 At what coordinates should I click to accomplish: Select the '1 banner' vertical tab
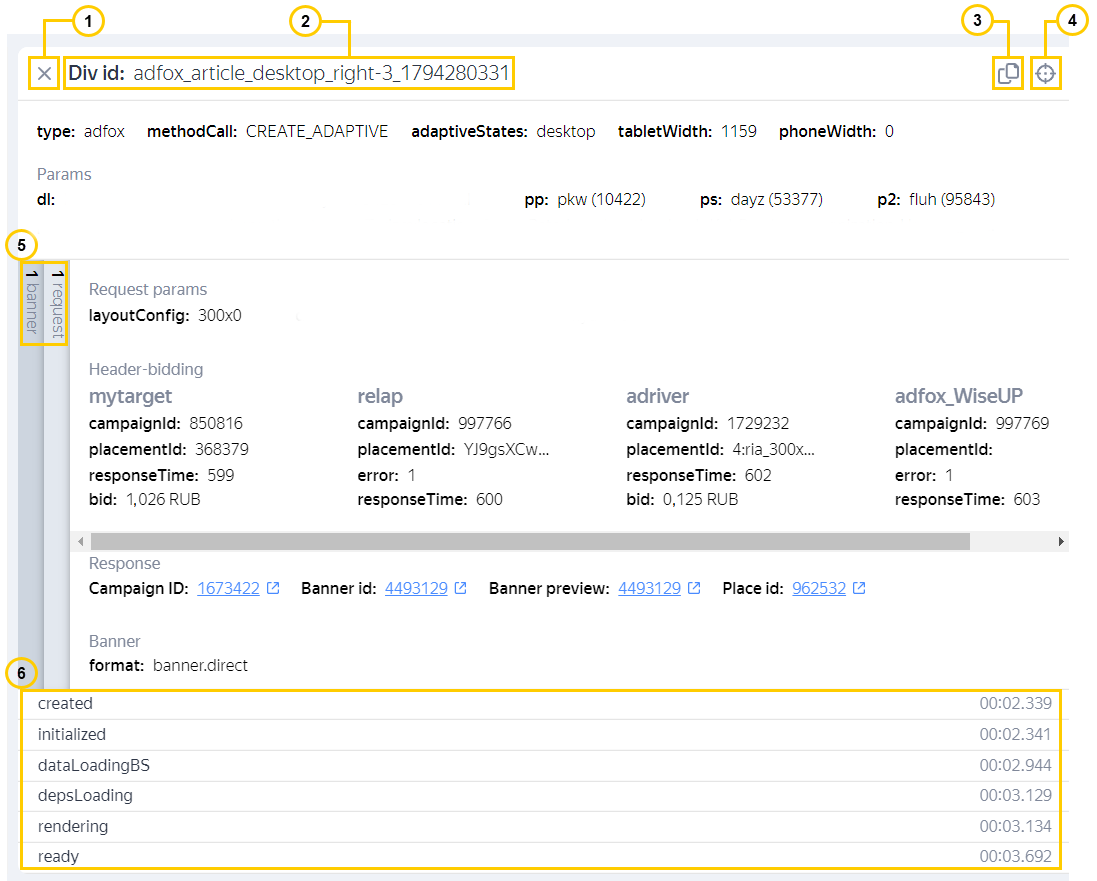point(32,301)
